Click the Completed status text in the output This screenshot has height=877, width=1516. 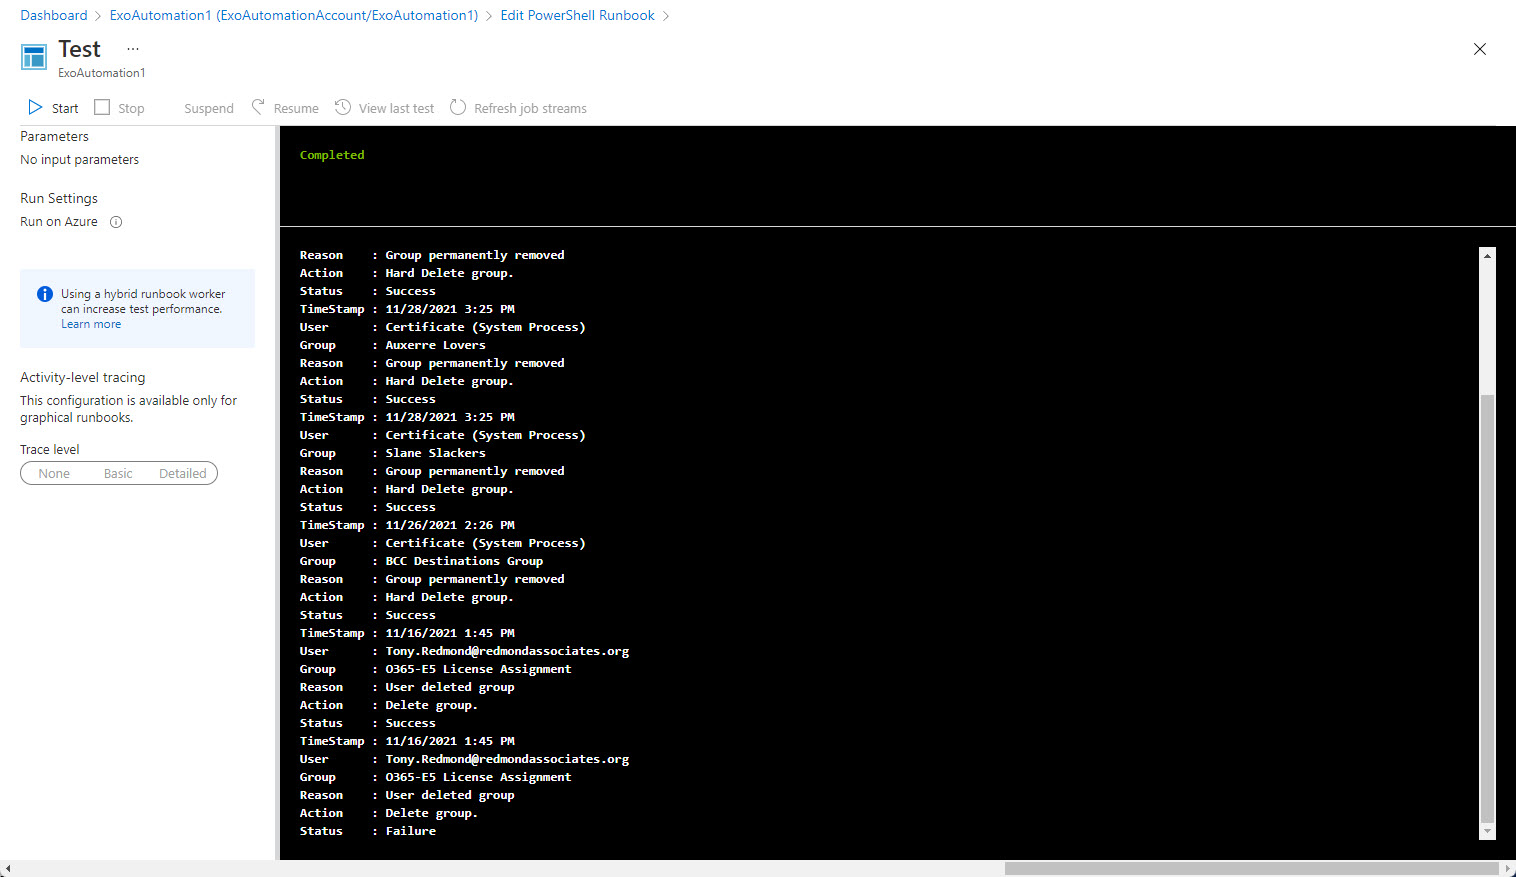(x=332, y=154)
